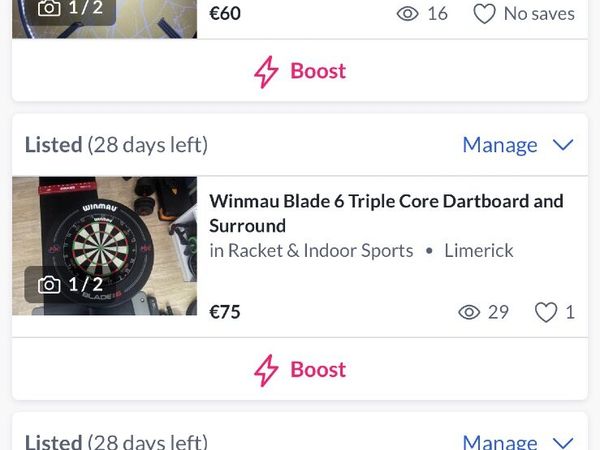Viewport: 600px width, 450px height.
Task: Click the eye views icon showing 29
Action: point(468,312)
